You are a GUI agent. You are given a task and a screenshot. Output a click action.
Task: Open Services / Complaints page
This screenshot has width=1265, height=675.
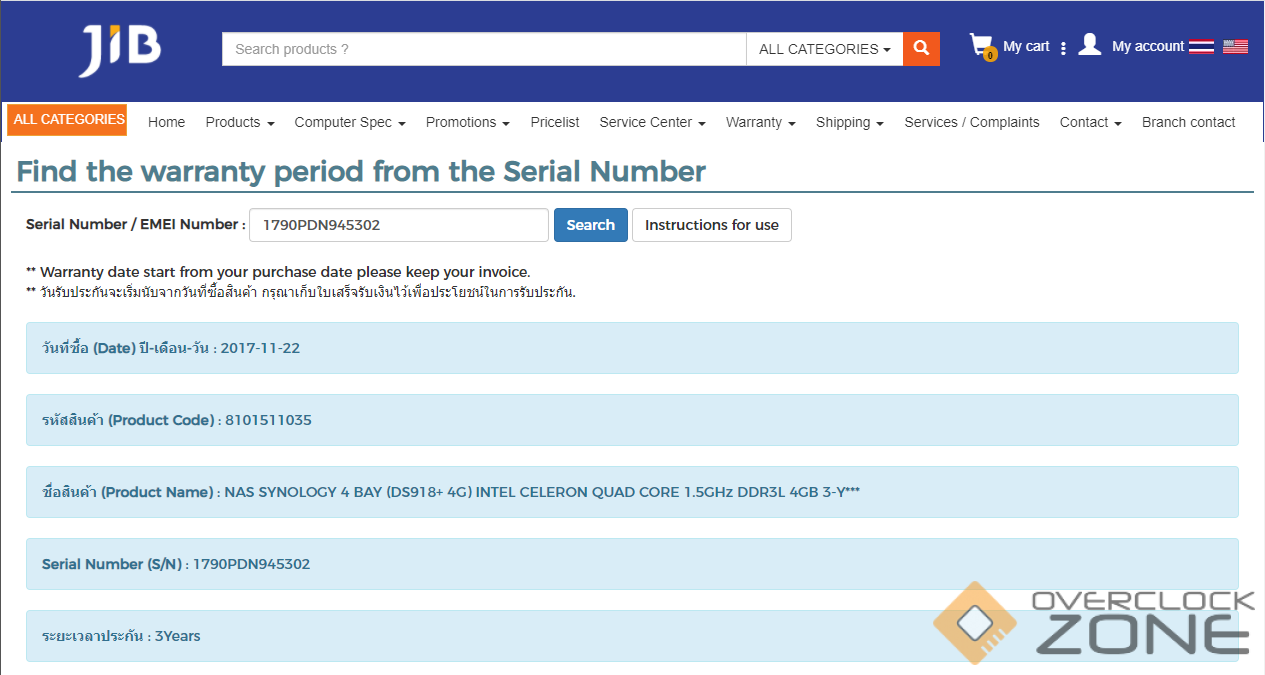[972, 122]
